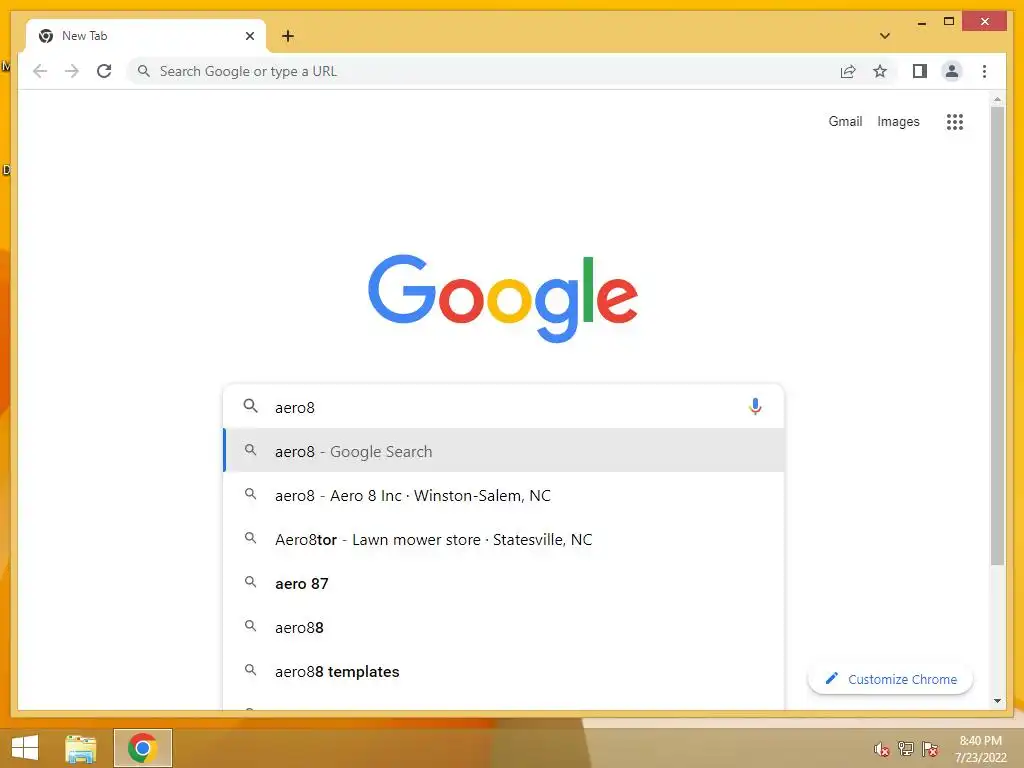Select the New Tab tab
This screenshot has width=1024, height=768.
pyautogui.click(x=146, y=36)
